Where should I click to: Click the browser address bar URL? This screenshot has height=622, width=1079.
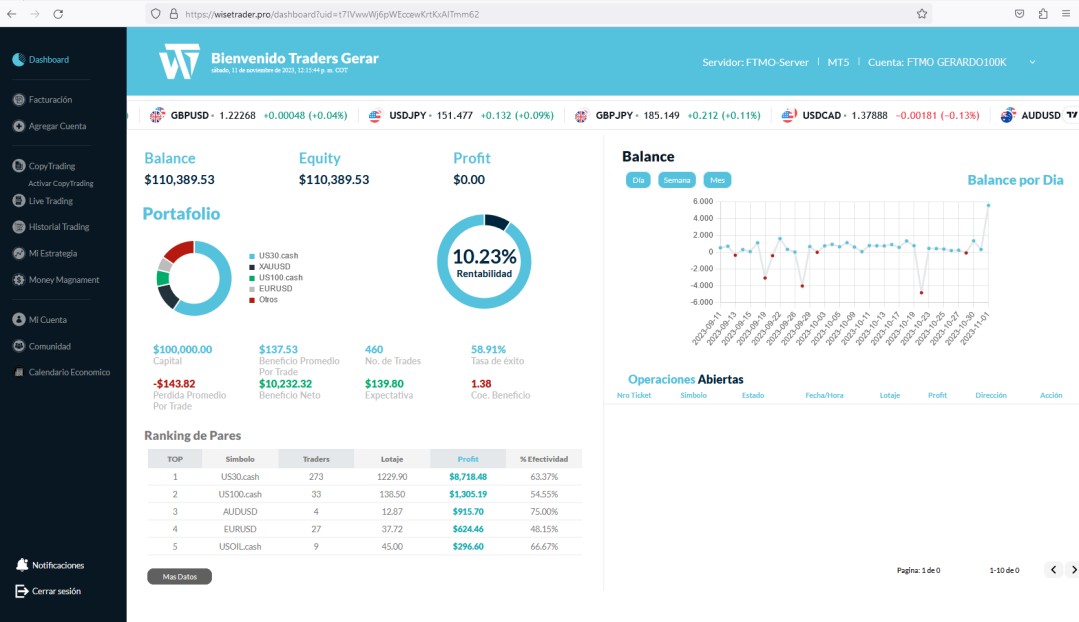coord(332,14)
